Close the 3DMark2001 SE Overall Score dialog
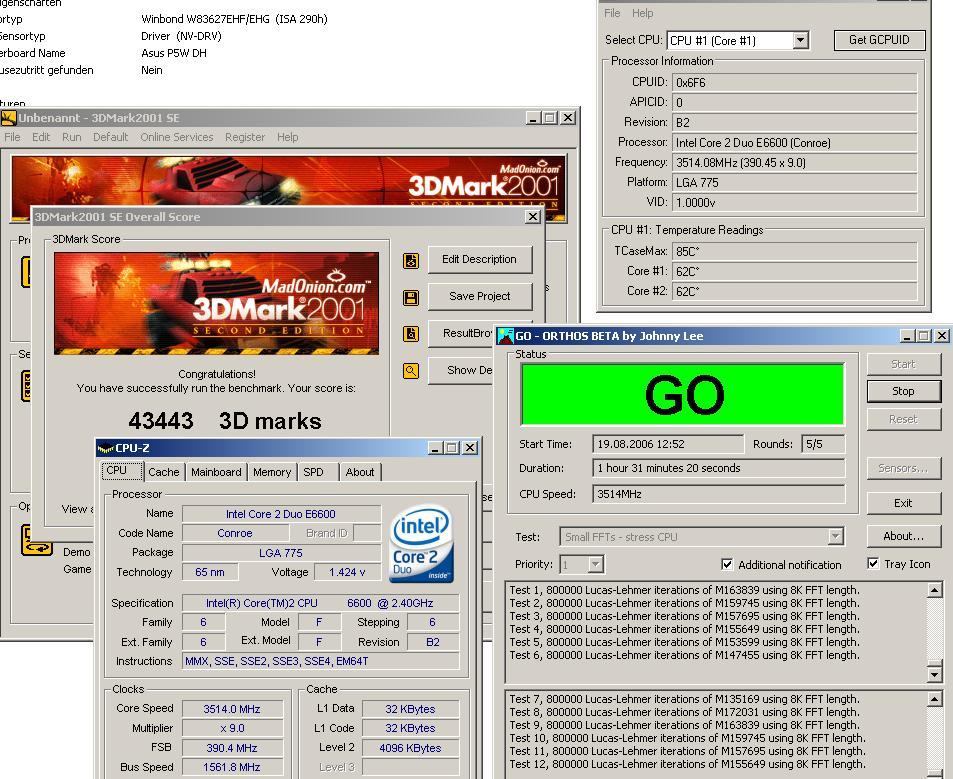Image resolution: width=953 pixels, height=779 pixels. pos(532,217)
